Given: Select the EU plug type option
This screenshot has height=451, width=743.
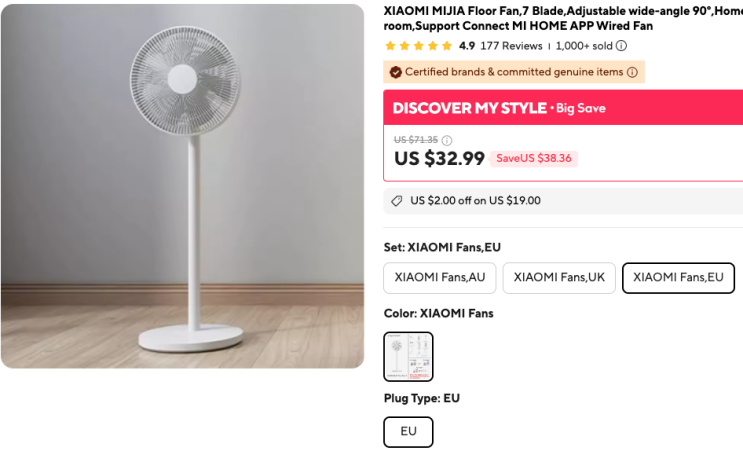Looking at the screenshot, I should (408, 432).
